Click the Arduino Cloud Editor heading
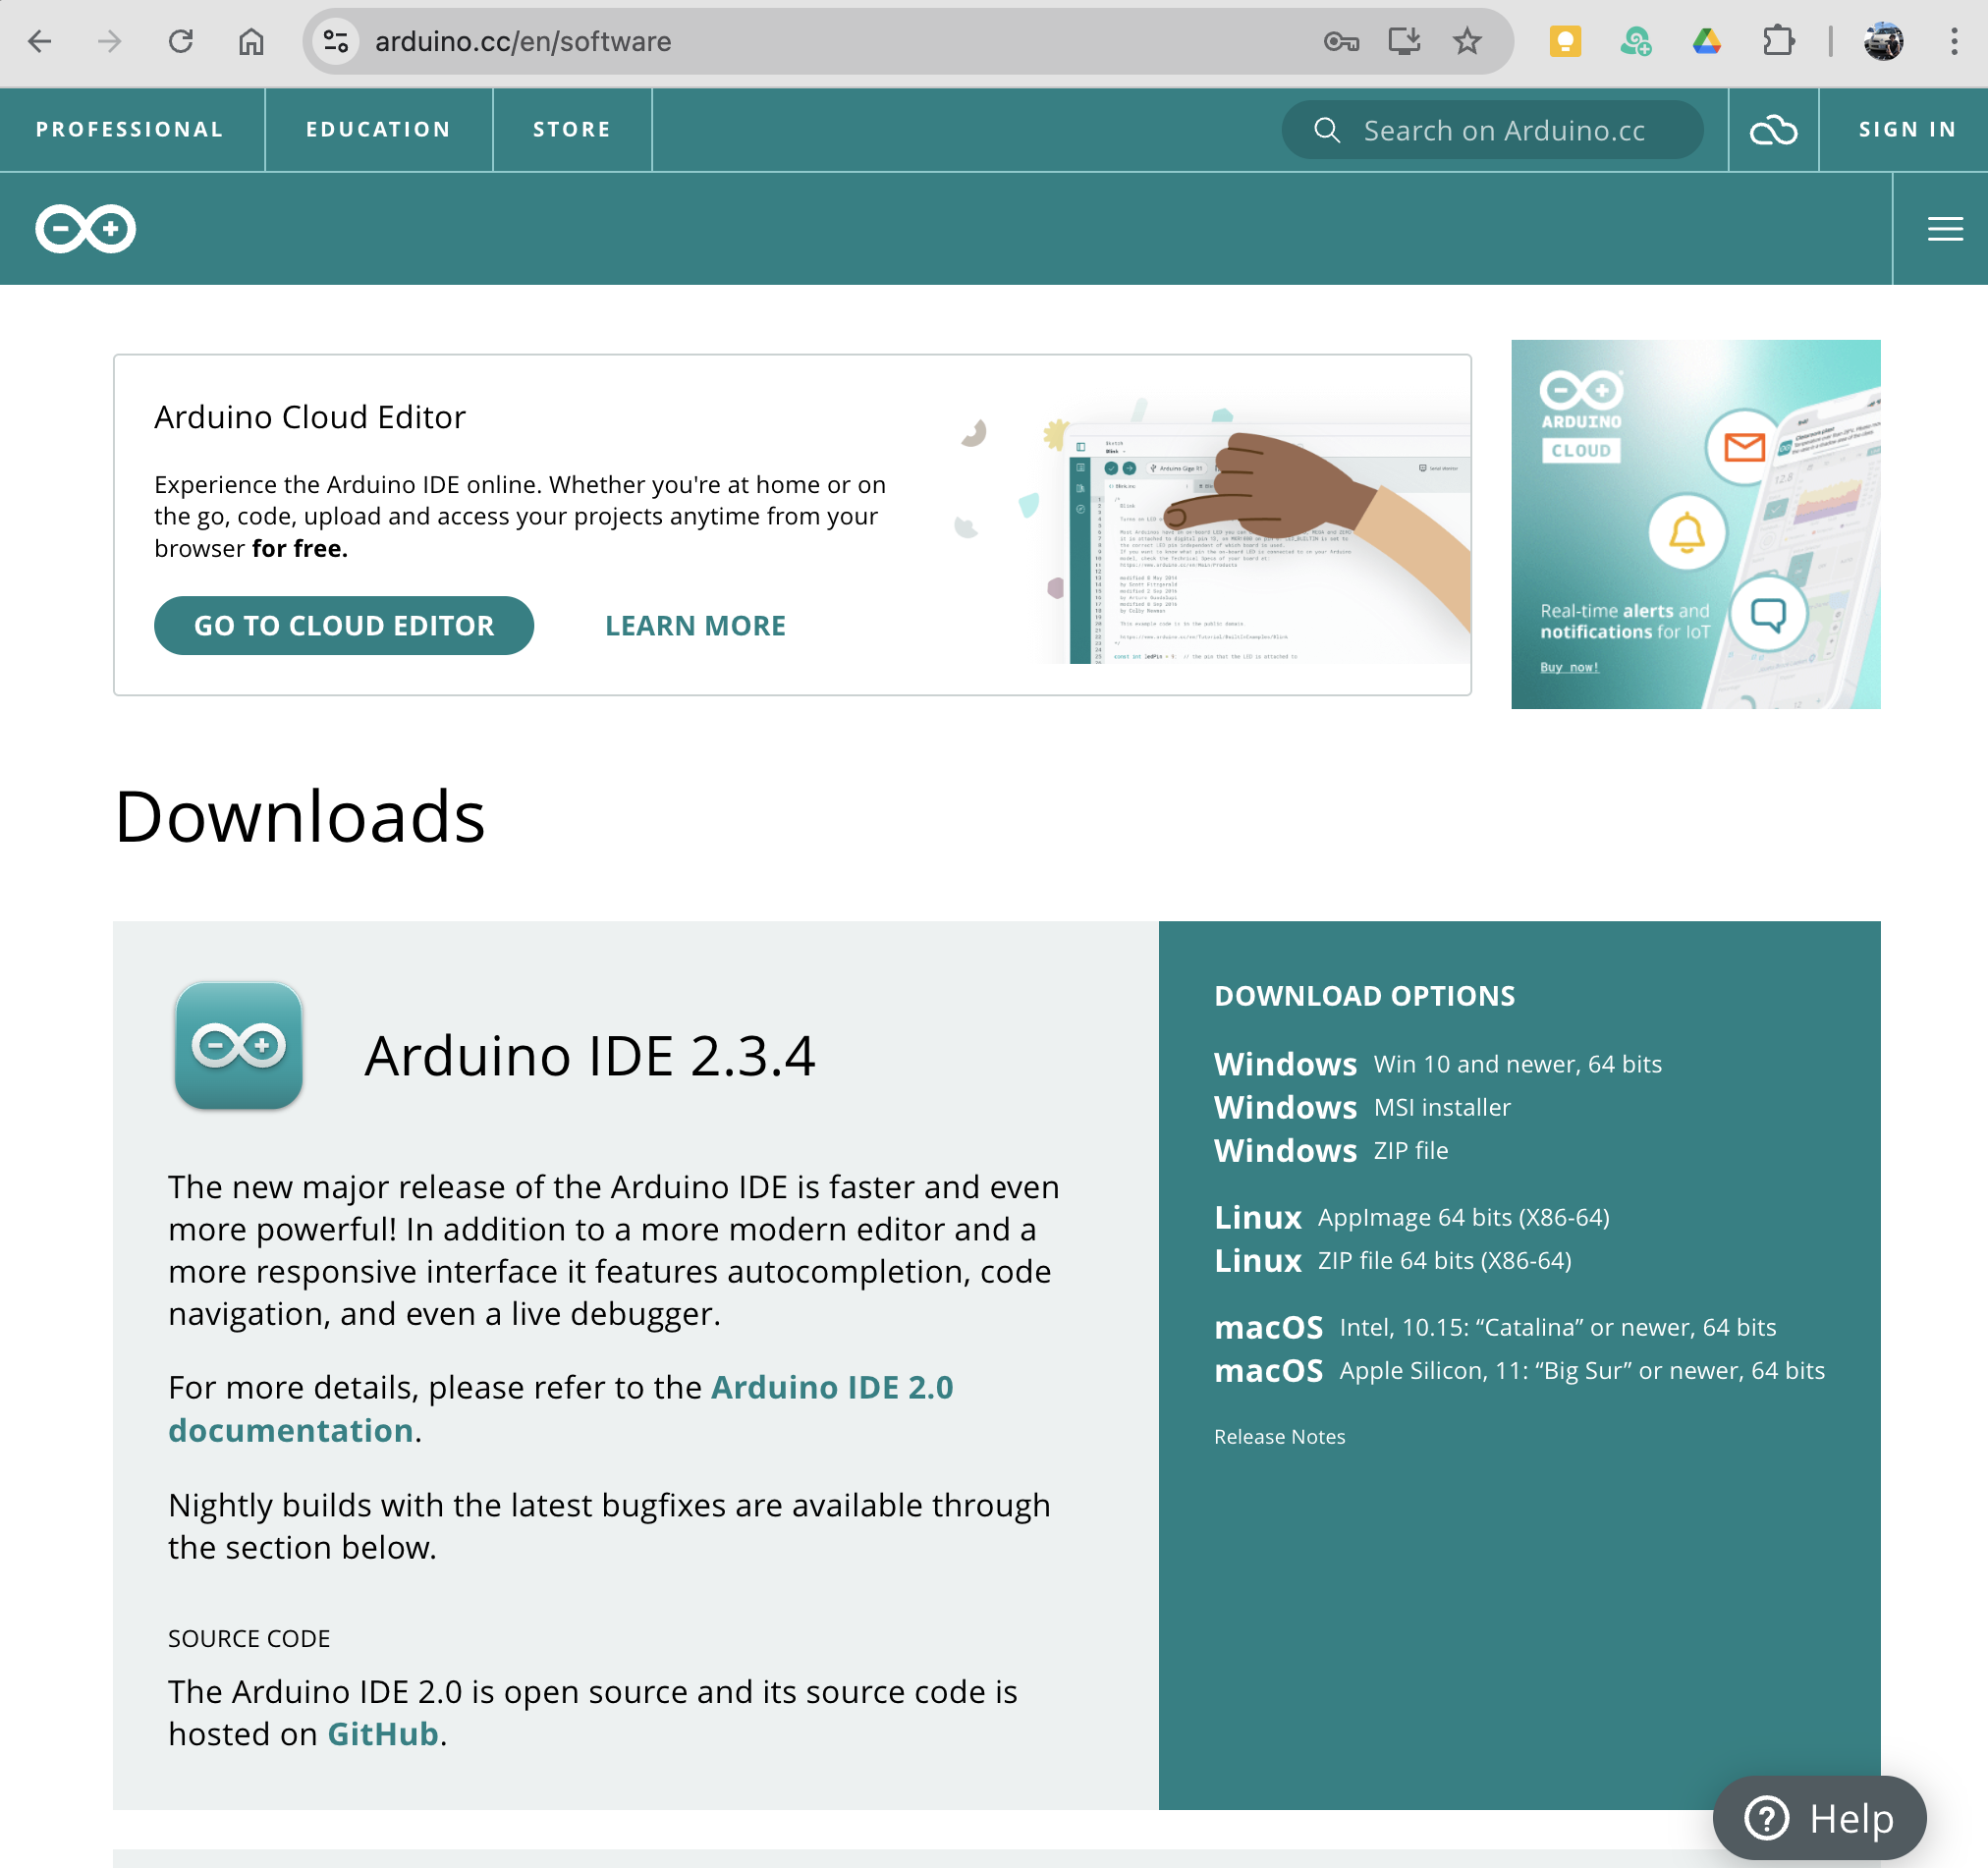 coord(310,417)
